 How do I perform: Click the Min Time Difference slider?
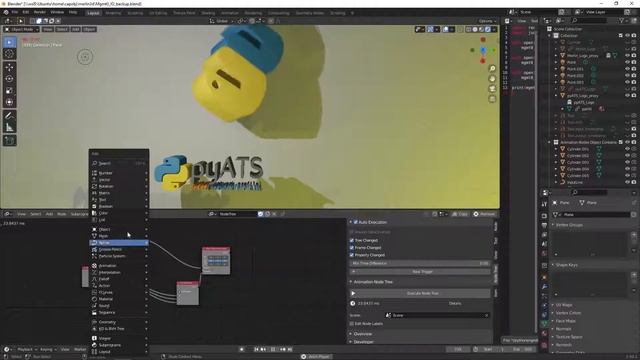point(420,264)
